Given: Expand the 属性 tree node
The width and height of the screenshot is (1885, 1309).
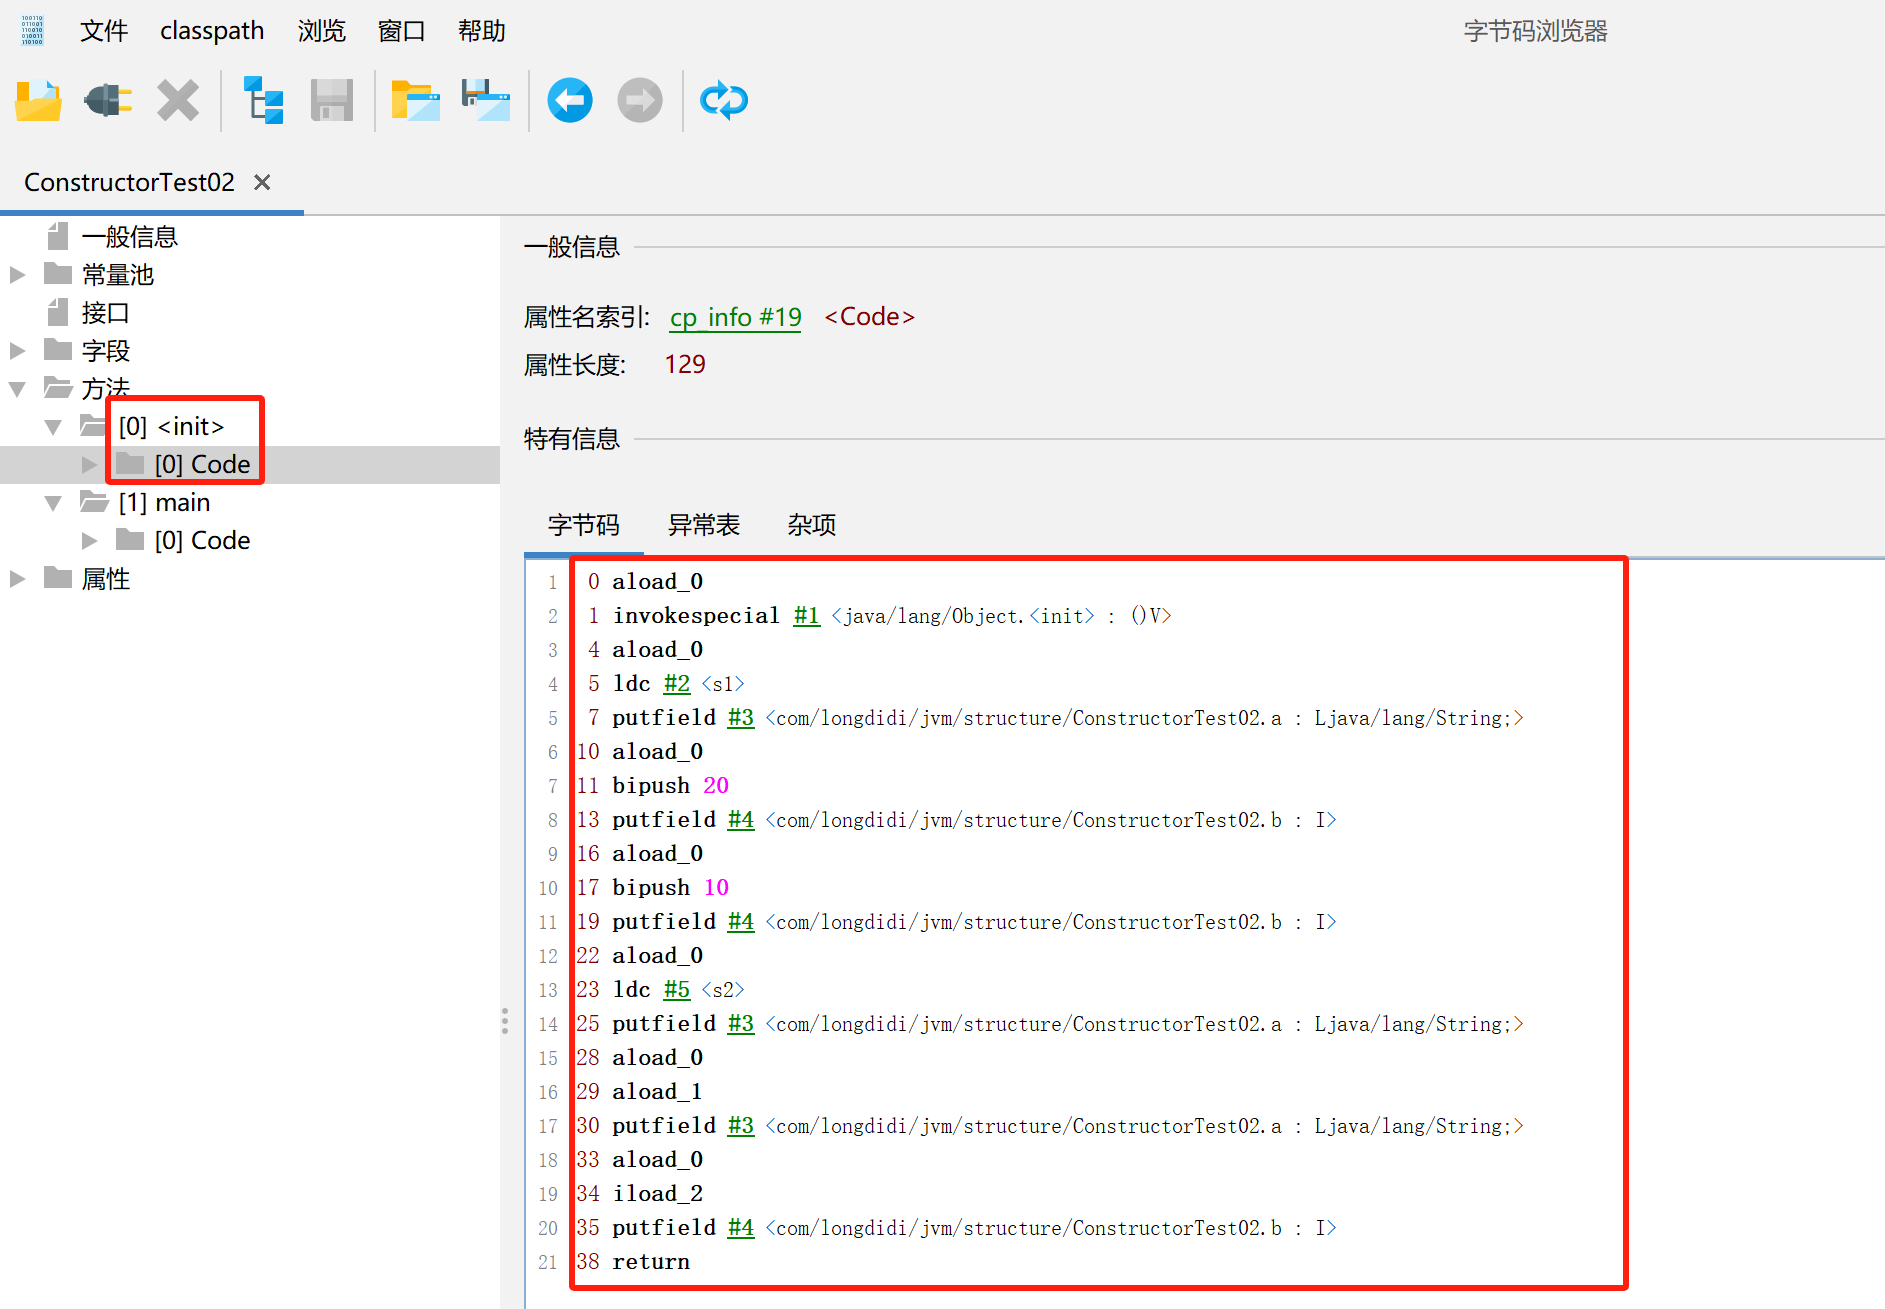Looking at the screenshot, I should point(17,578).
